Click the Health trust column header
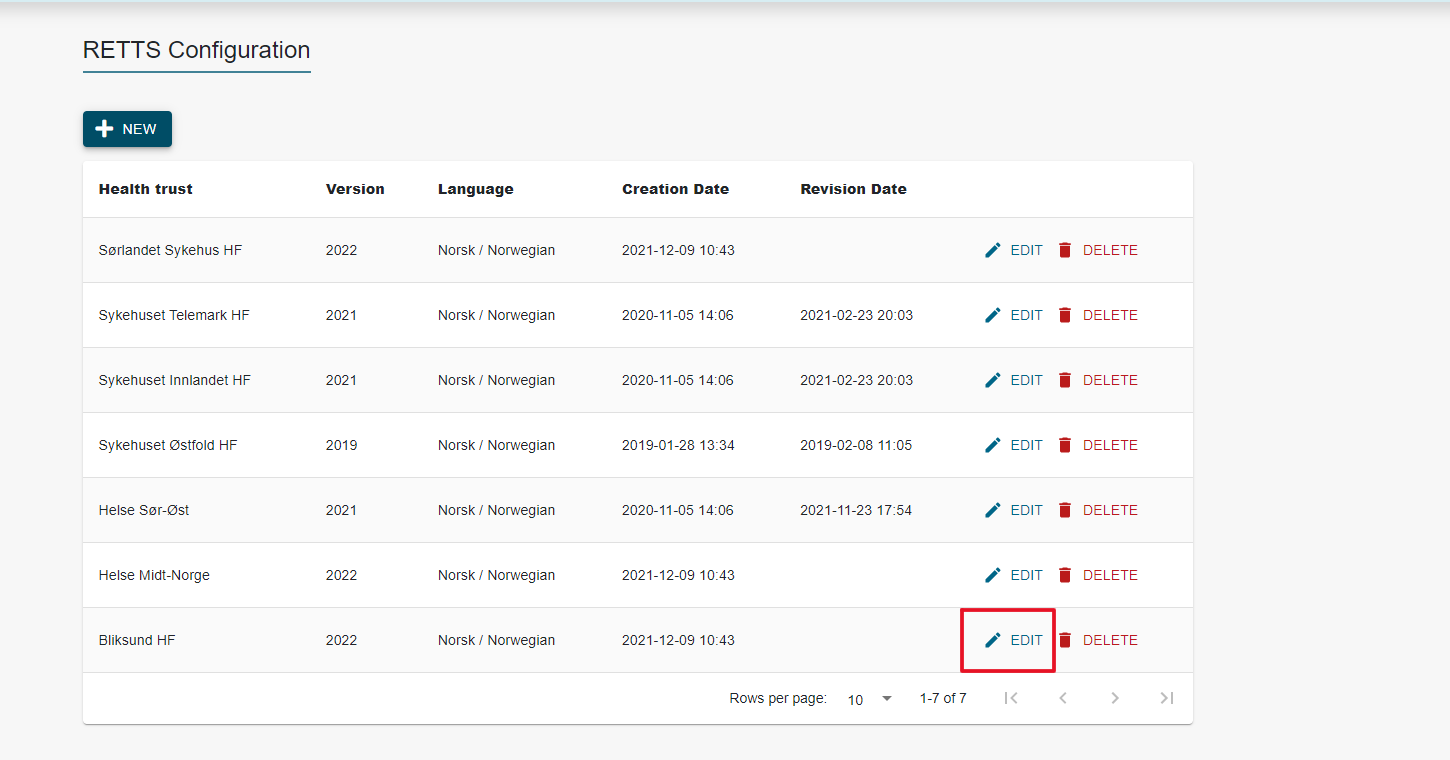This screenshot has height=760, width=1450. click(146, 189)
